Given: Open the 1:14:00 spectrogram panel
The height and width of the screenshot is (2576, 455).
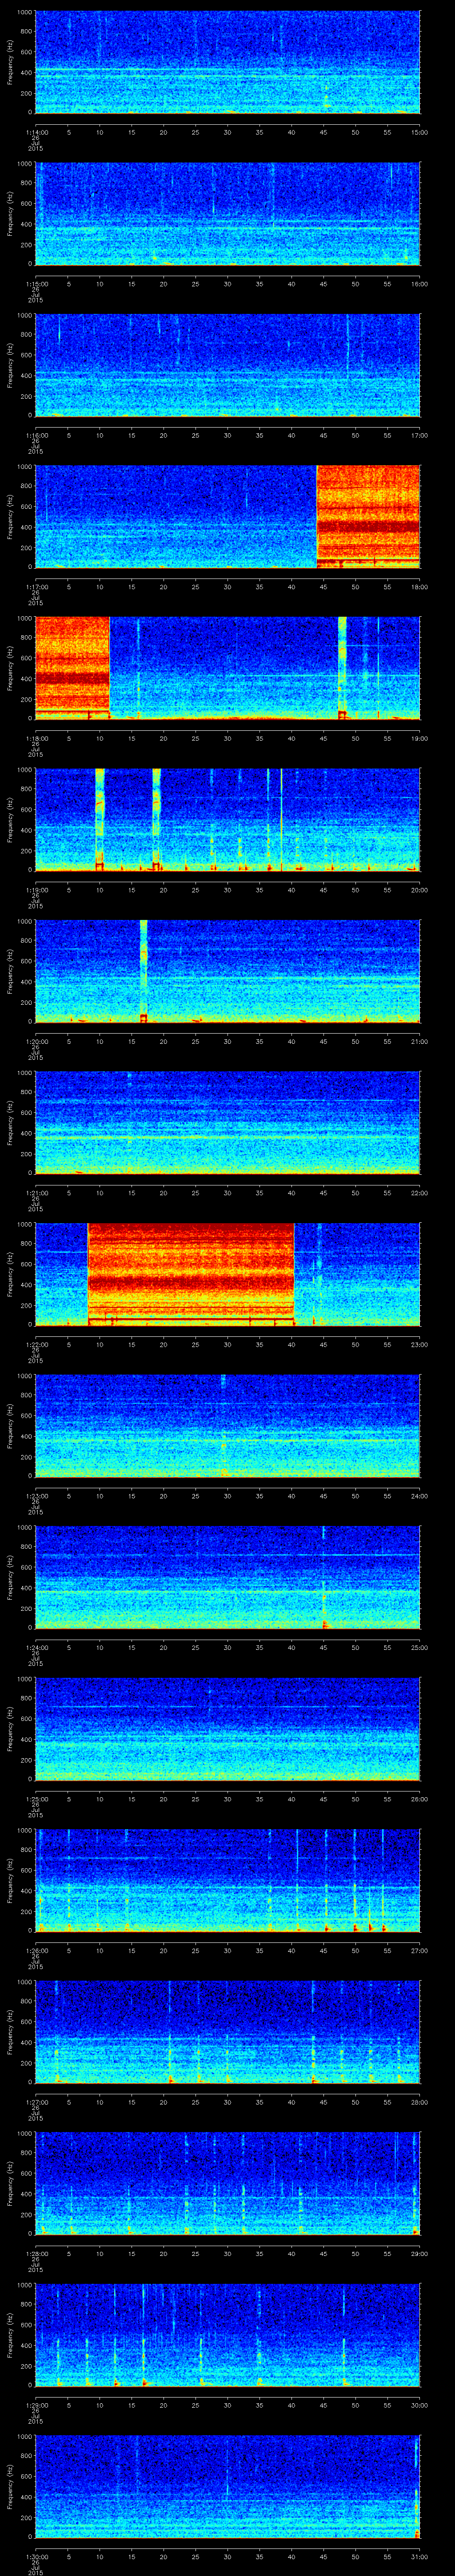Looking at the screenshot, I should [227, 62].
